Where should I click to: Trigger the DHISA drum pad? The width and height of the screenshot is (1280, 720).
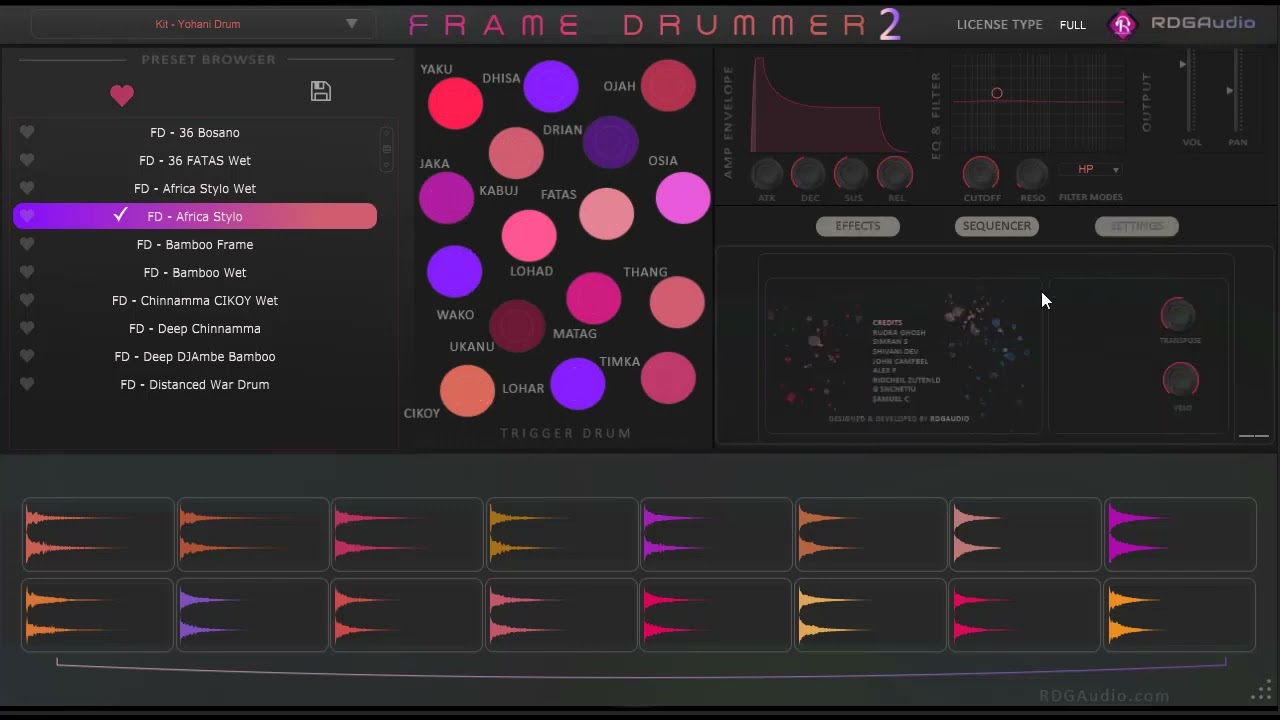[550, 85]
